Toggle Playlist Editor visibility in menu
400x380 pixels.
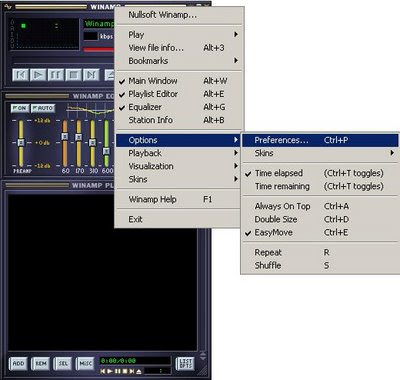[x=178, y=94]
